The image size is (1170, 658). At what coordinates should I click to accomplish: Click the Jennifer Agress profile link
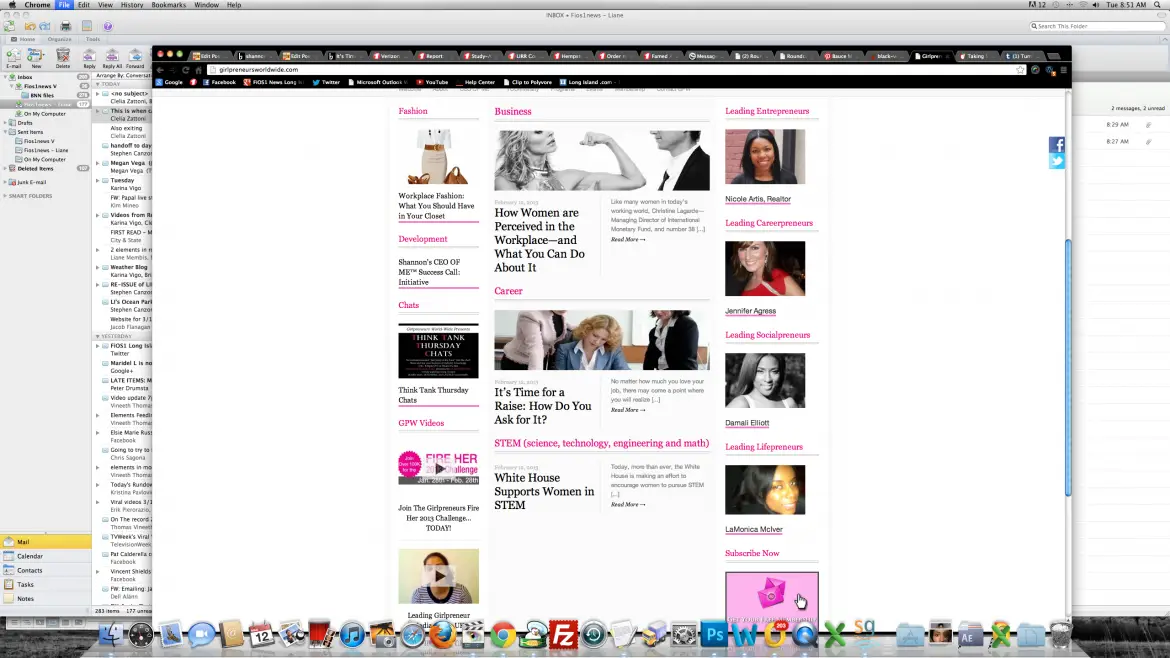click(x=750, y=311)
